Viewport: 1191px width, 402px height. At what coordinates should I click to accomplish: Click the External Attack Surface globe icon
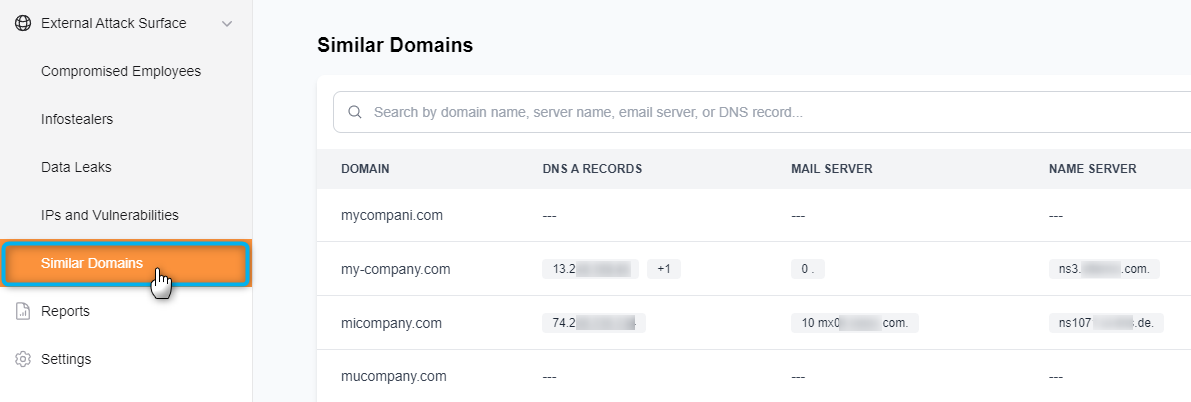(23, 23)
